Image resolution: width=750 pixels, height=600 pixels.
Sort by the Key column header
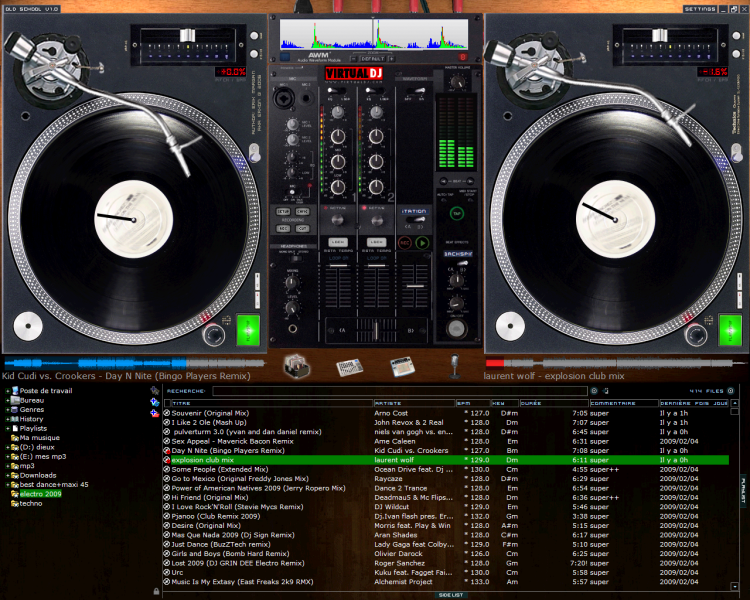[x=505, y=403]
